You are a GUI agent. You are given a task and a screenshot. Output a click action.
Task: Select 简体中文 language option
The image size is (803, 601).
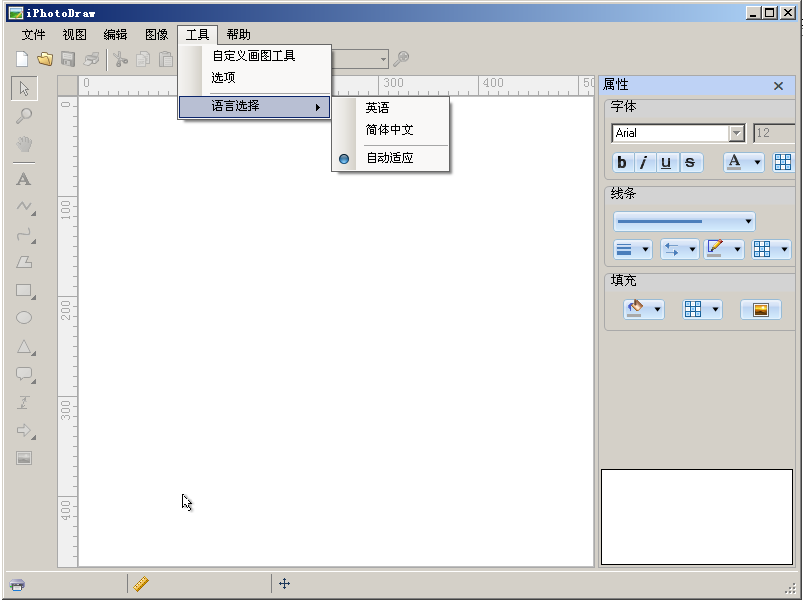390,130
